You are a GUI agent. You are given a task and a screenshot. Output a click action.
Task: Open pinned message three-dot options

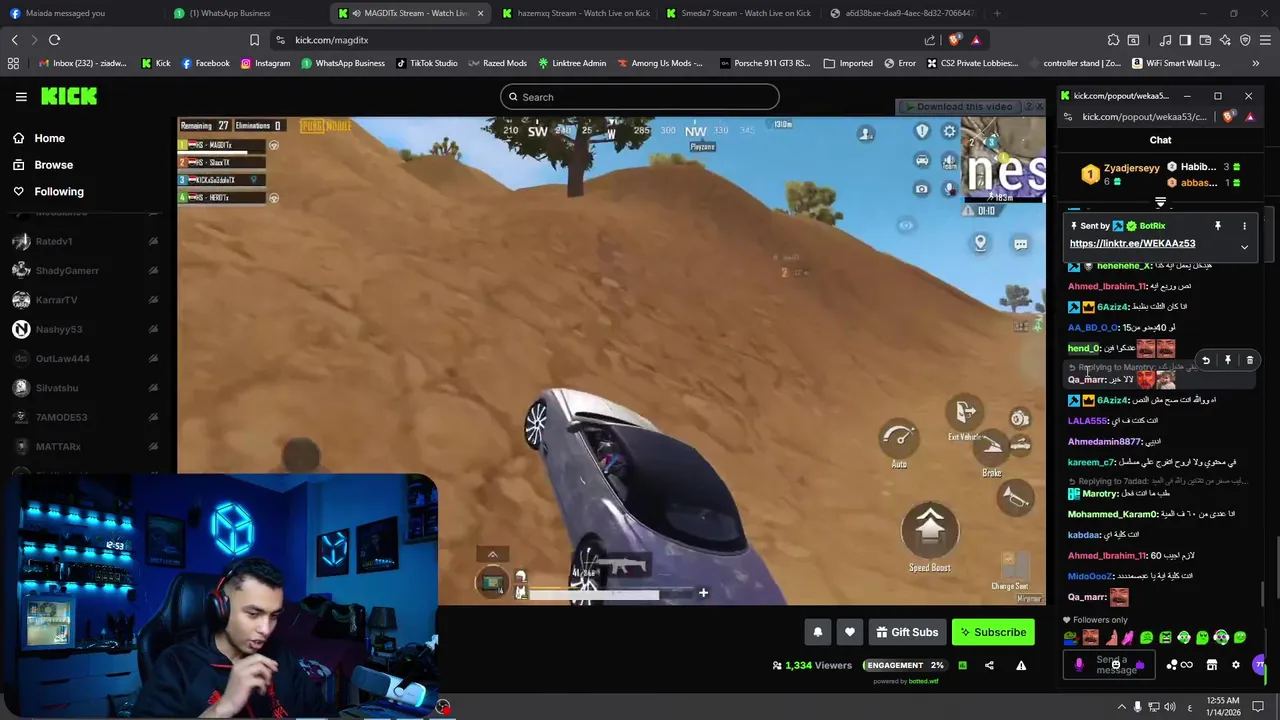1244,226
